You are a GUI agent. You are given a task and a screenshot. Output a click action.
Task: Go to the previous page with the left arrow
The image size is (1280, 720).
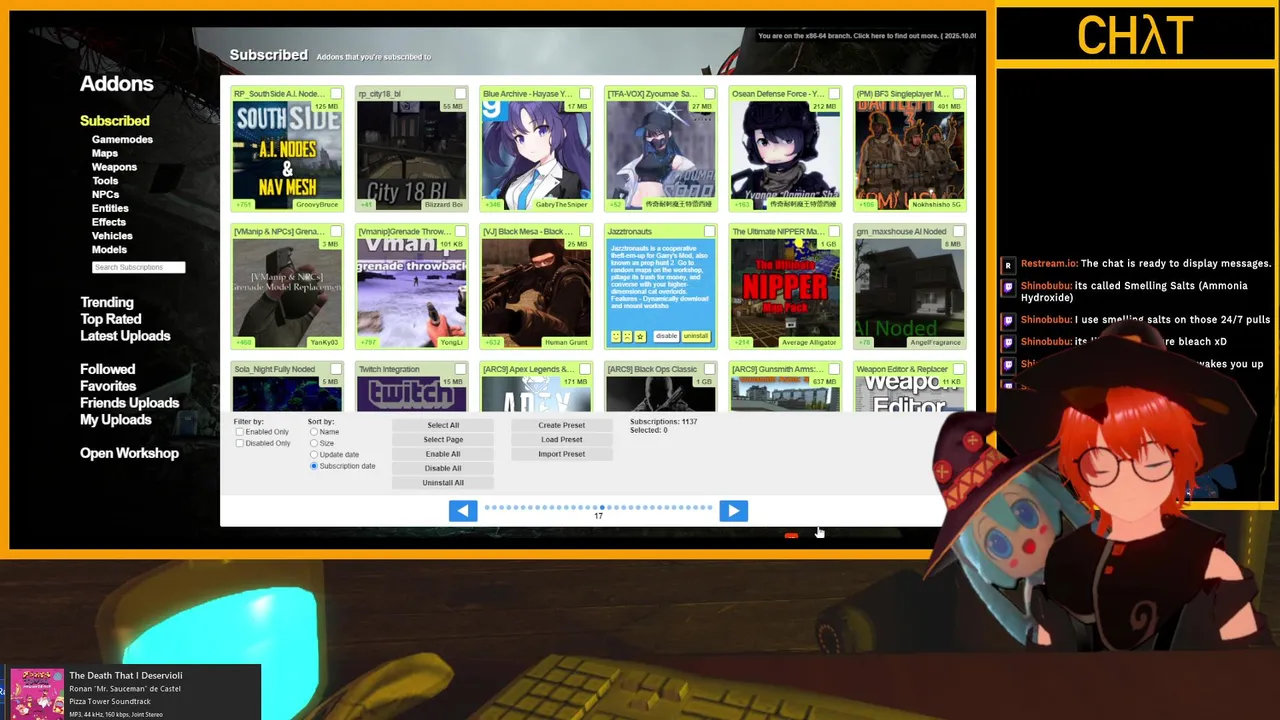[x=463, y=511]
